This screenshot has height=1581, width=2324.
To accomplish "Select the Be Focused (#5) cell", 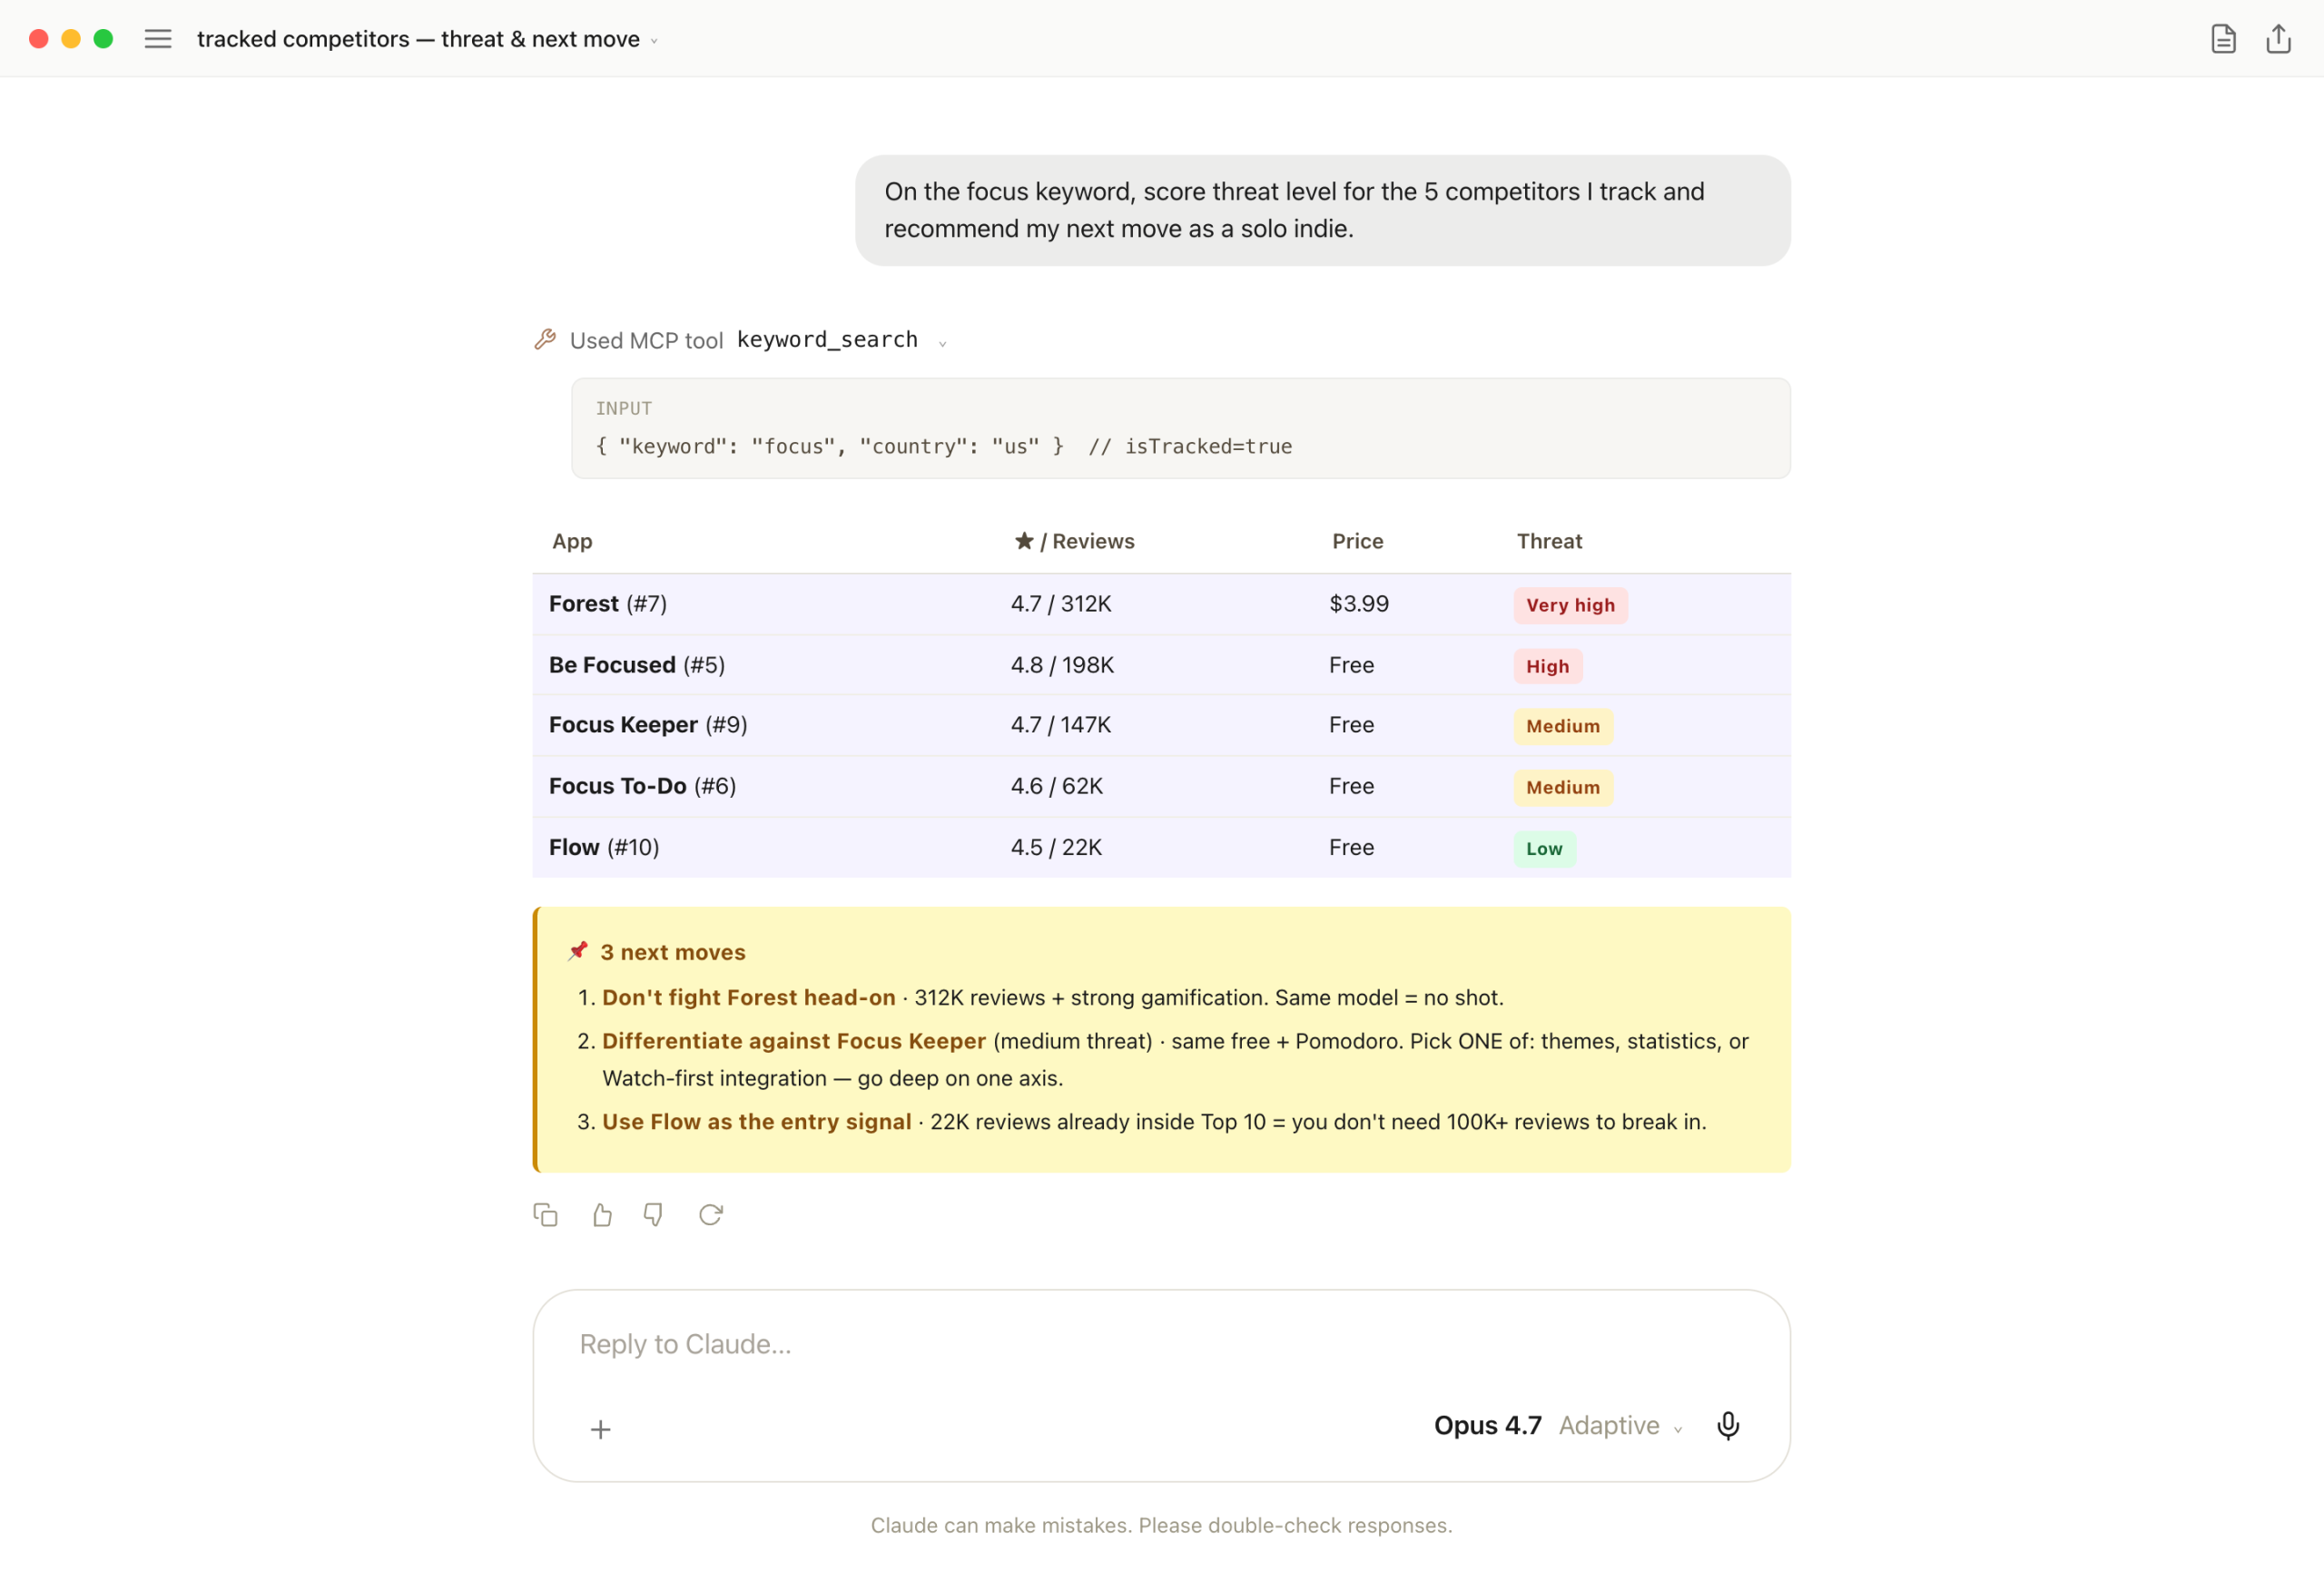I will point(637,665).
